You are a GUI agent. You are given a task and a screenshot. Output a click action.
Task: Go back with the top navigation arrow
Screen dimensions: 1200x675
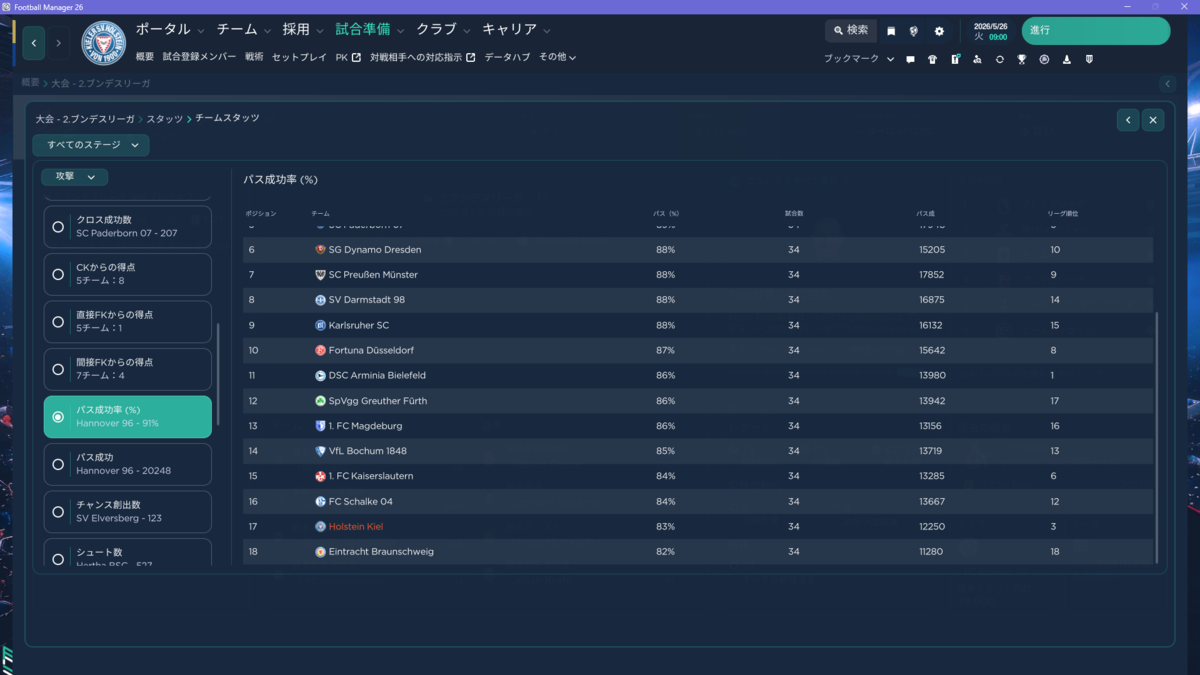[34, 43]
